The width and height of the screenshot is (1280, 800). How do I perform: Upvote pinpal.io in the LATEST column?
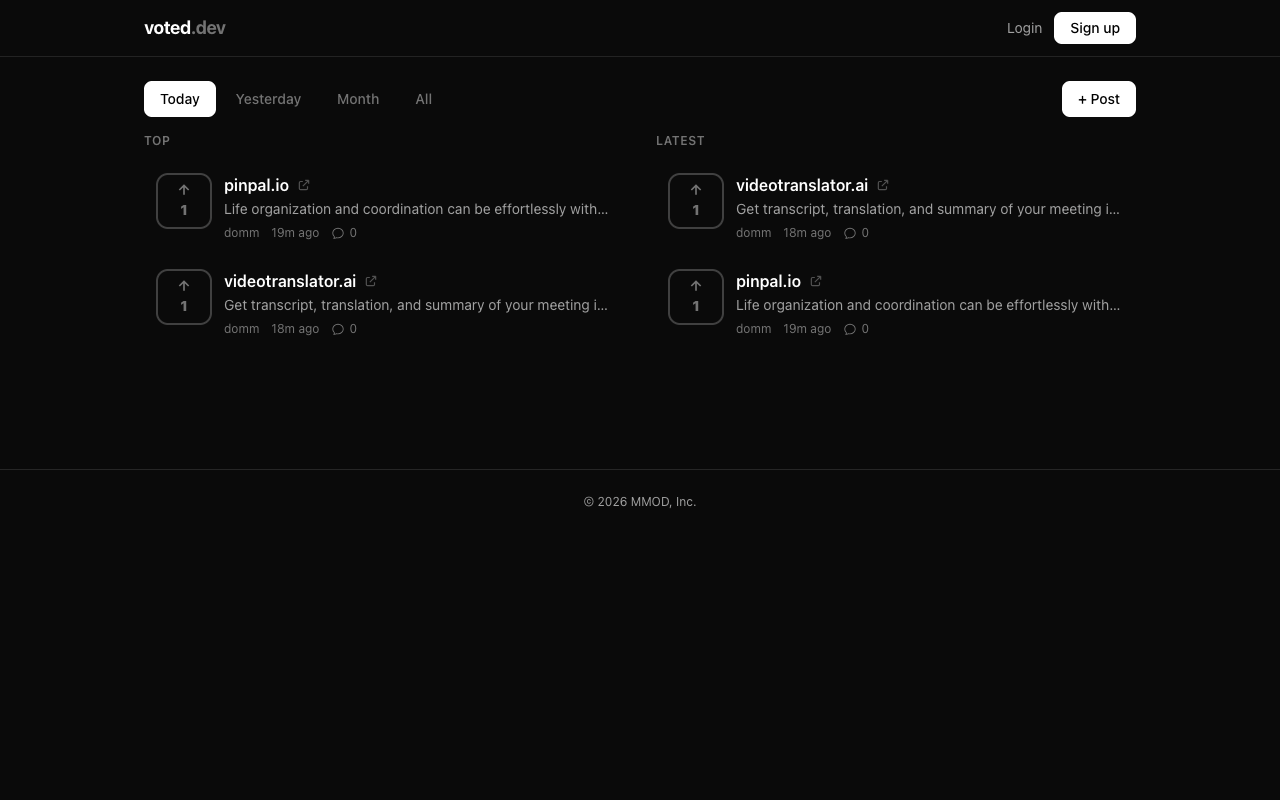click(x=696, y=297)
